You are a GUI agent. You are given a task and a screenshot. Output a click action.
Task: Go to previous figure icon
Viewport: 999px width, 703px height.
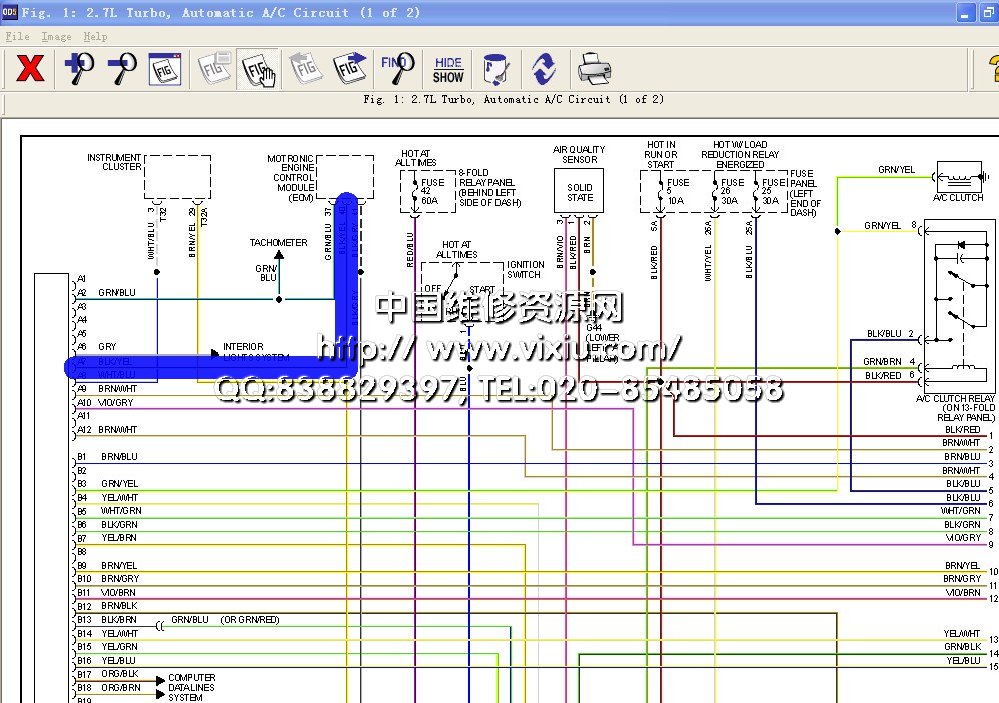[x=305, y=69]
